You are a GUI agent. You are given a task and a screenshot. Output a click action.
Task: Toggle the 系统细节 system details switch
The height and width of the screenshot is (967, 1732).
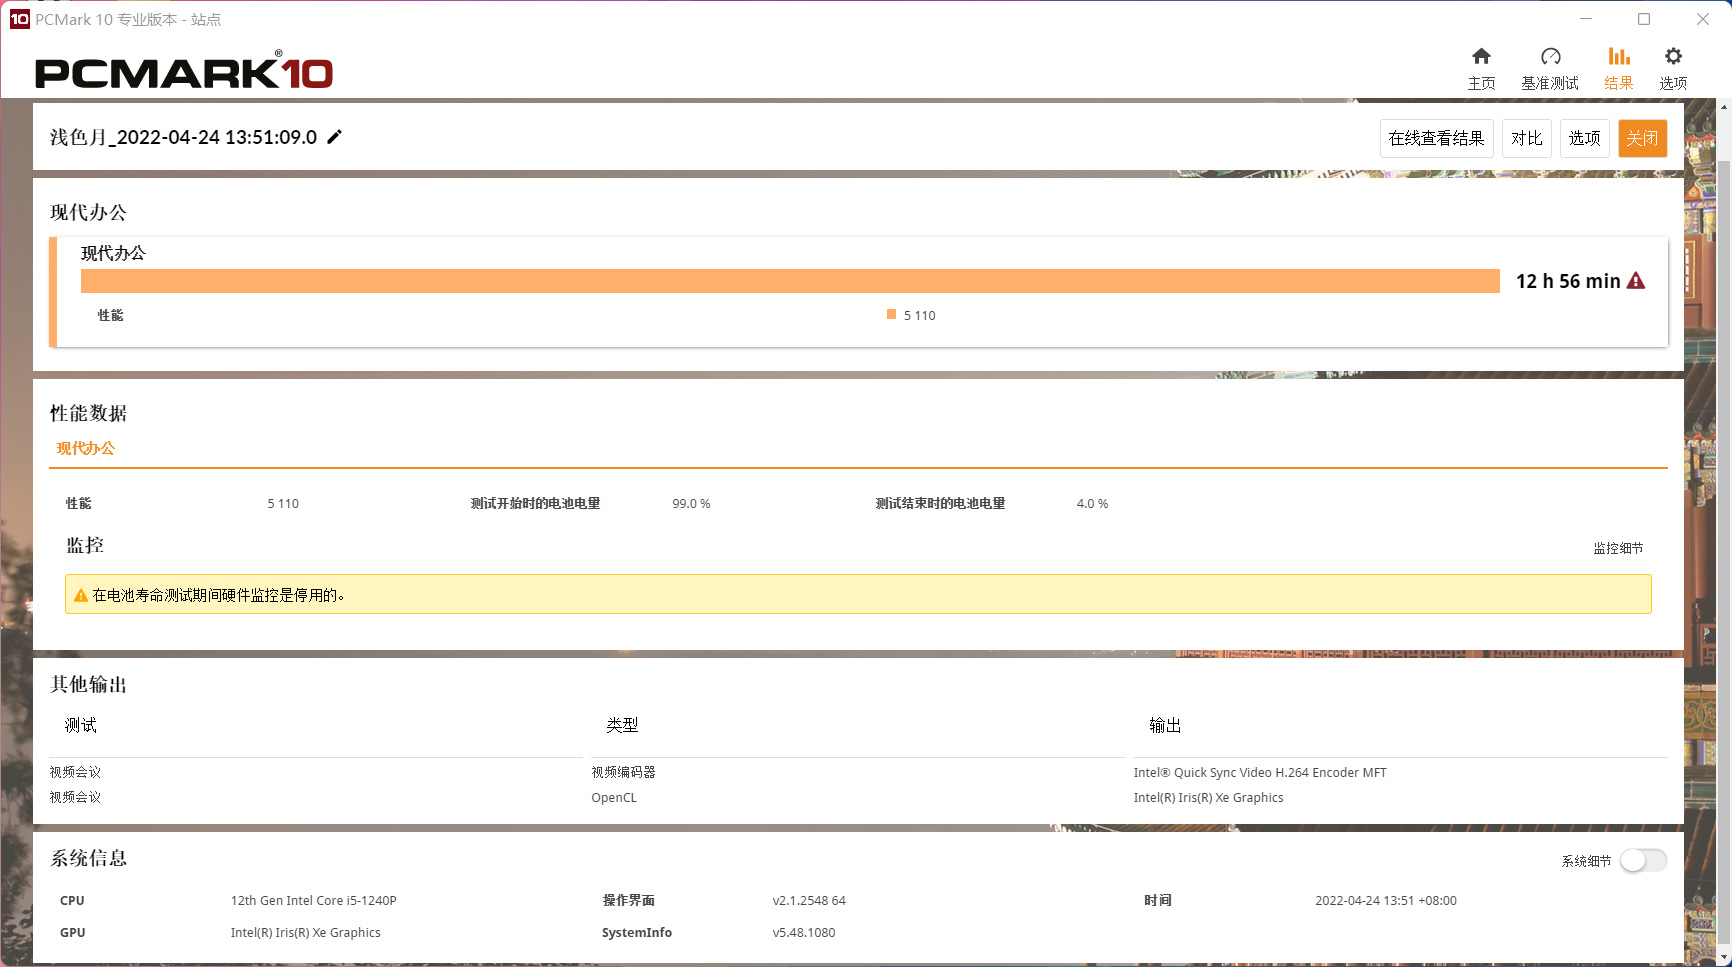click(x=1643, y=860)
